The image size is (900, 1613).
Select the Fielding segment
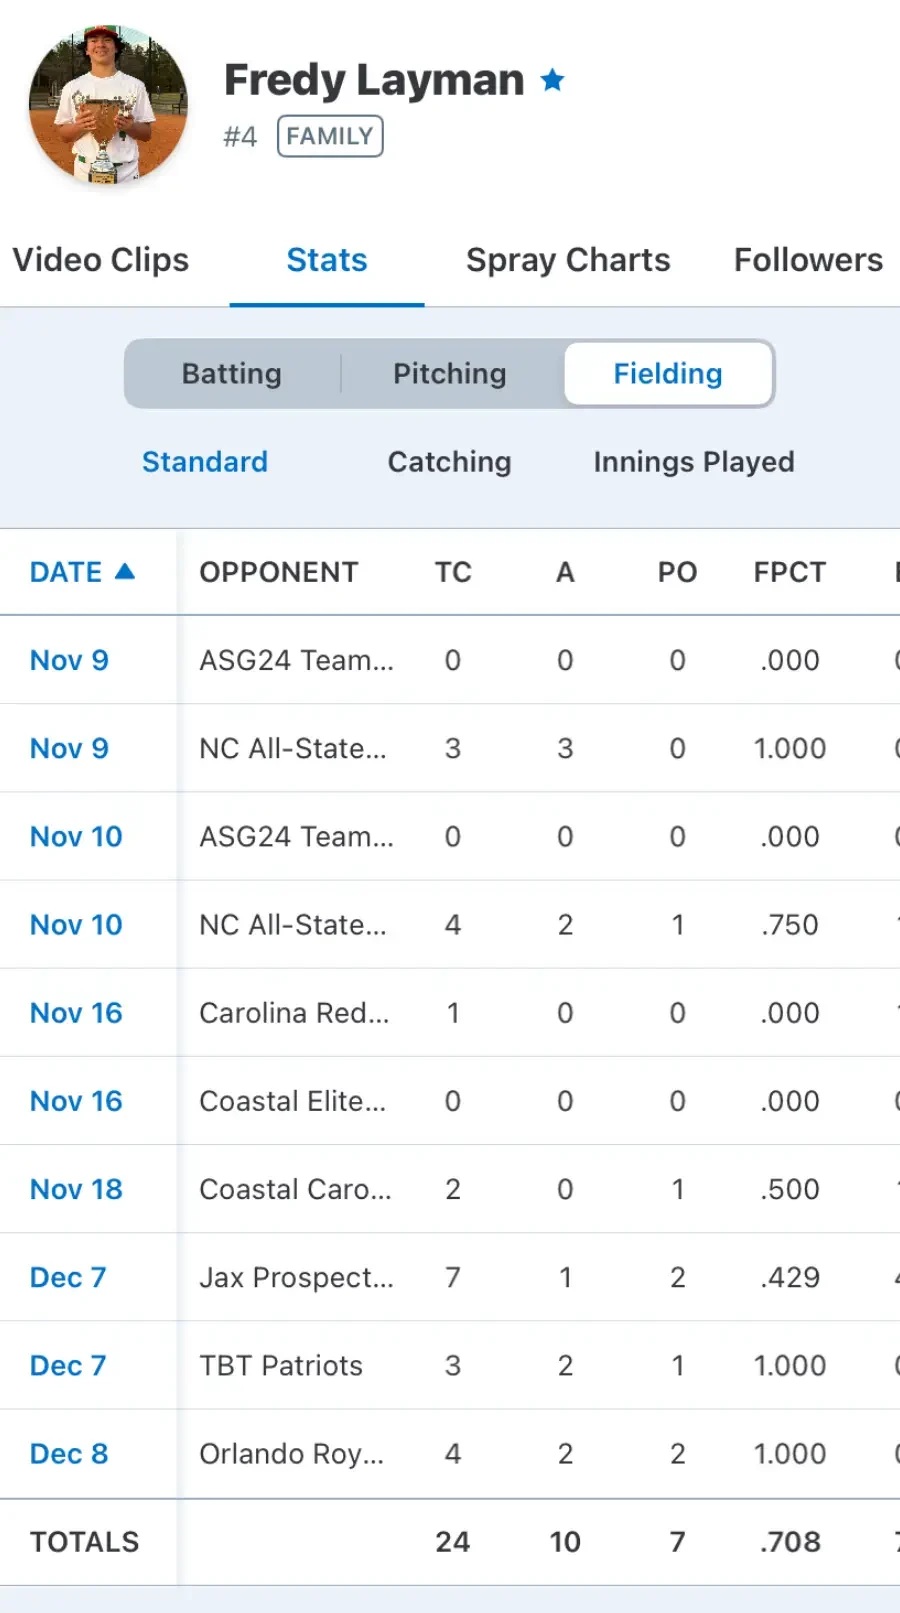click(668, 374)
